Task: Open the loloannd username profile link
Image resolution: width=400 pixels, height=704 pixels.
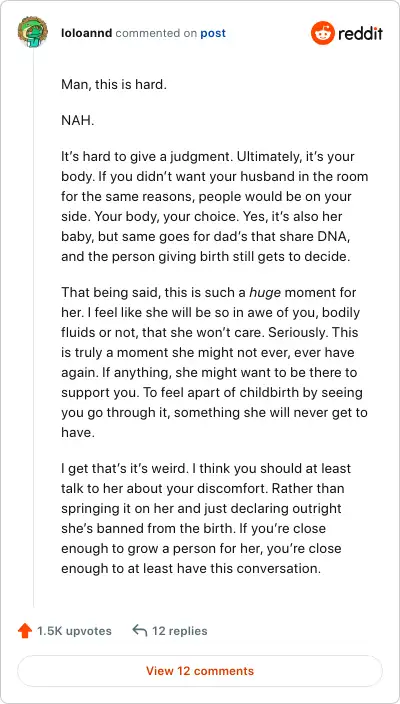Action: [87, 33]
